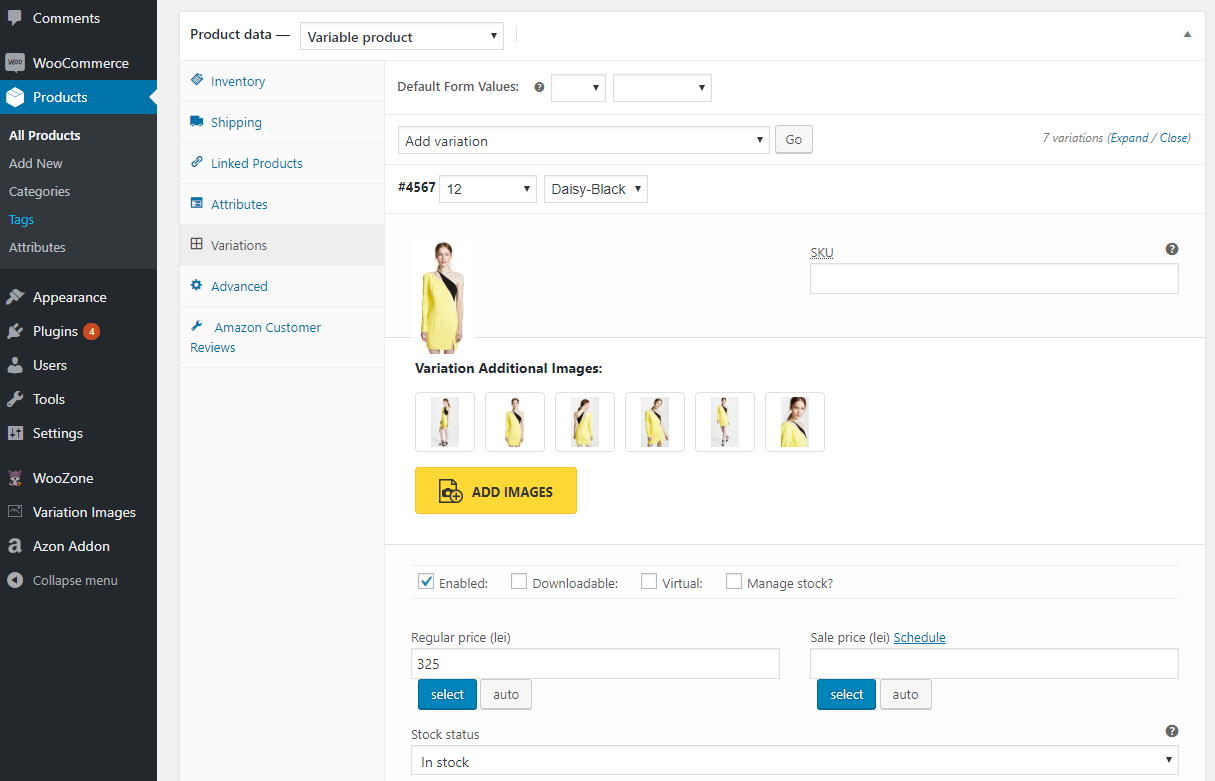Click the Stock status help icon
This screenshot has height=781, width=1215.
tap(1172, 731)
